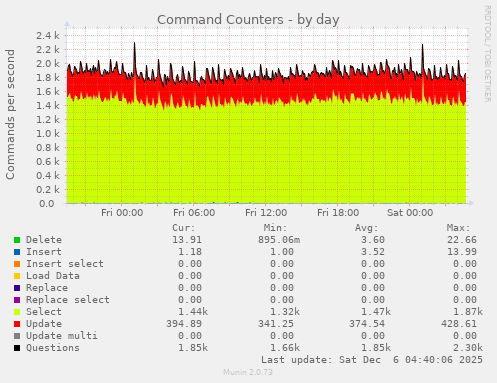Click the Insert select legend label
This screenshot has width=497, height=383.
[65, 264]
